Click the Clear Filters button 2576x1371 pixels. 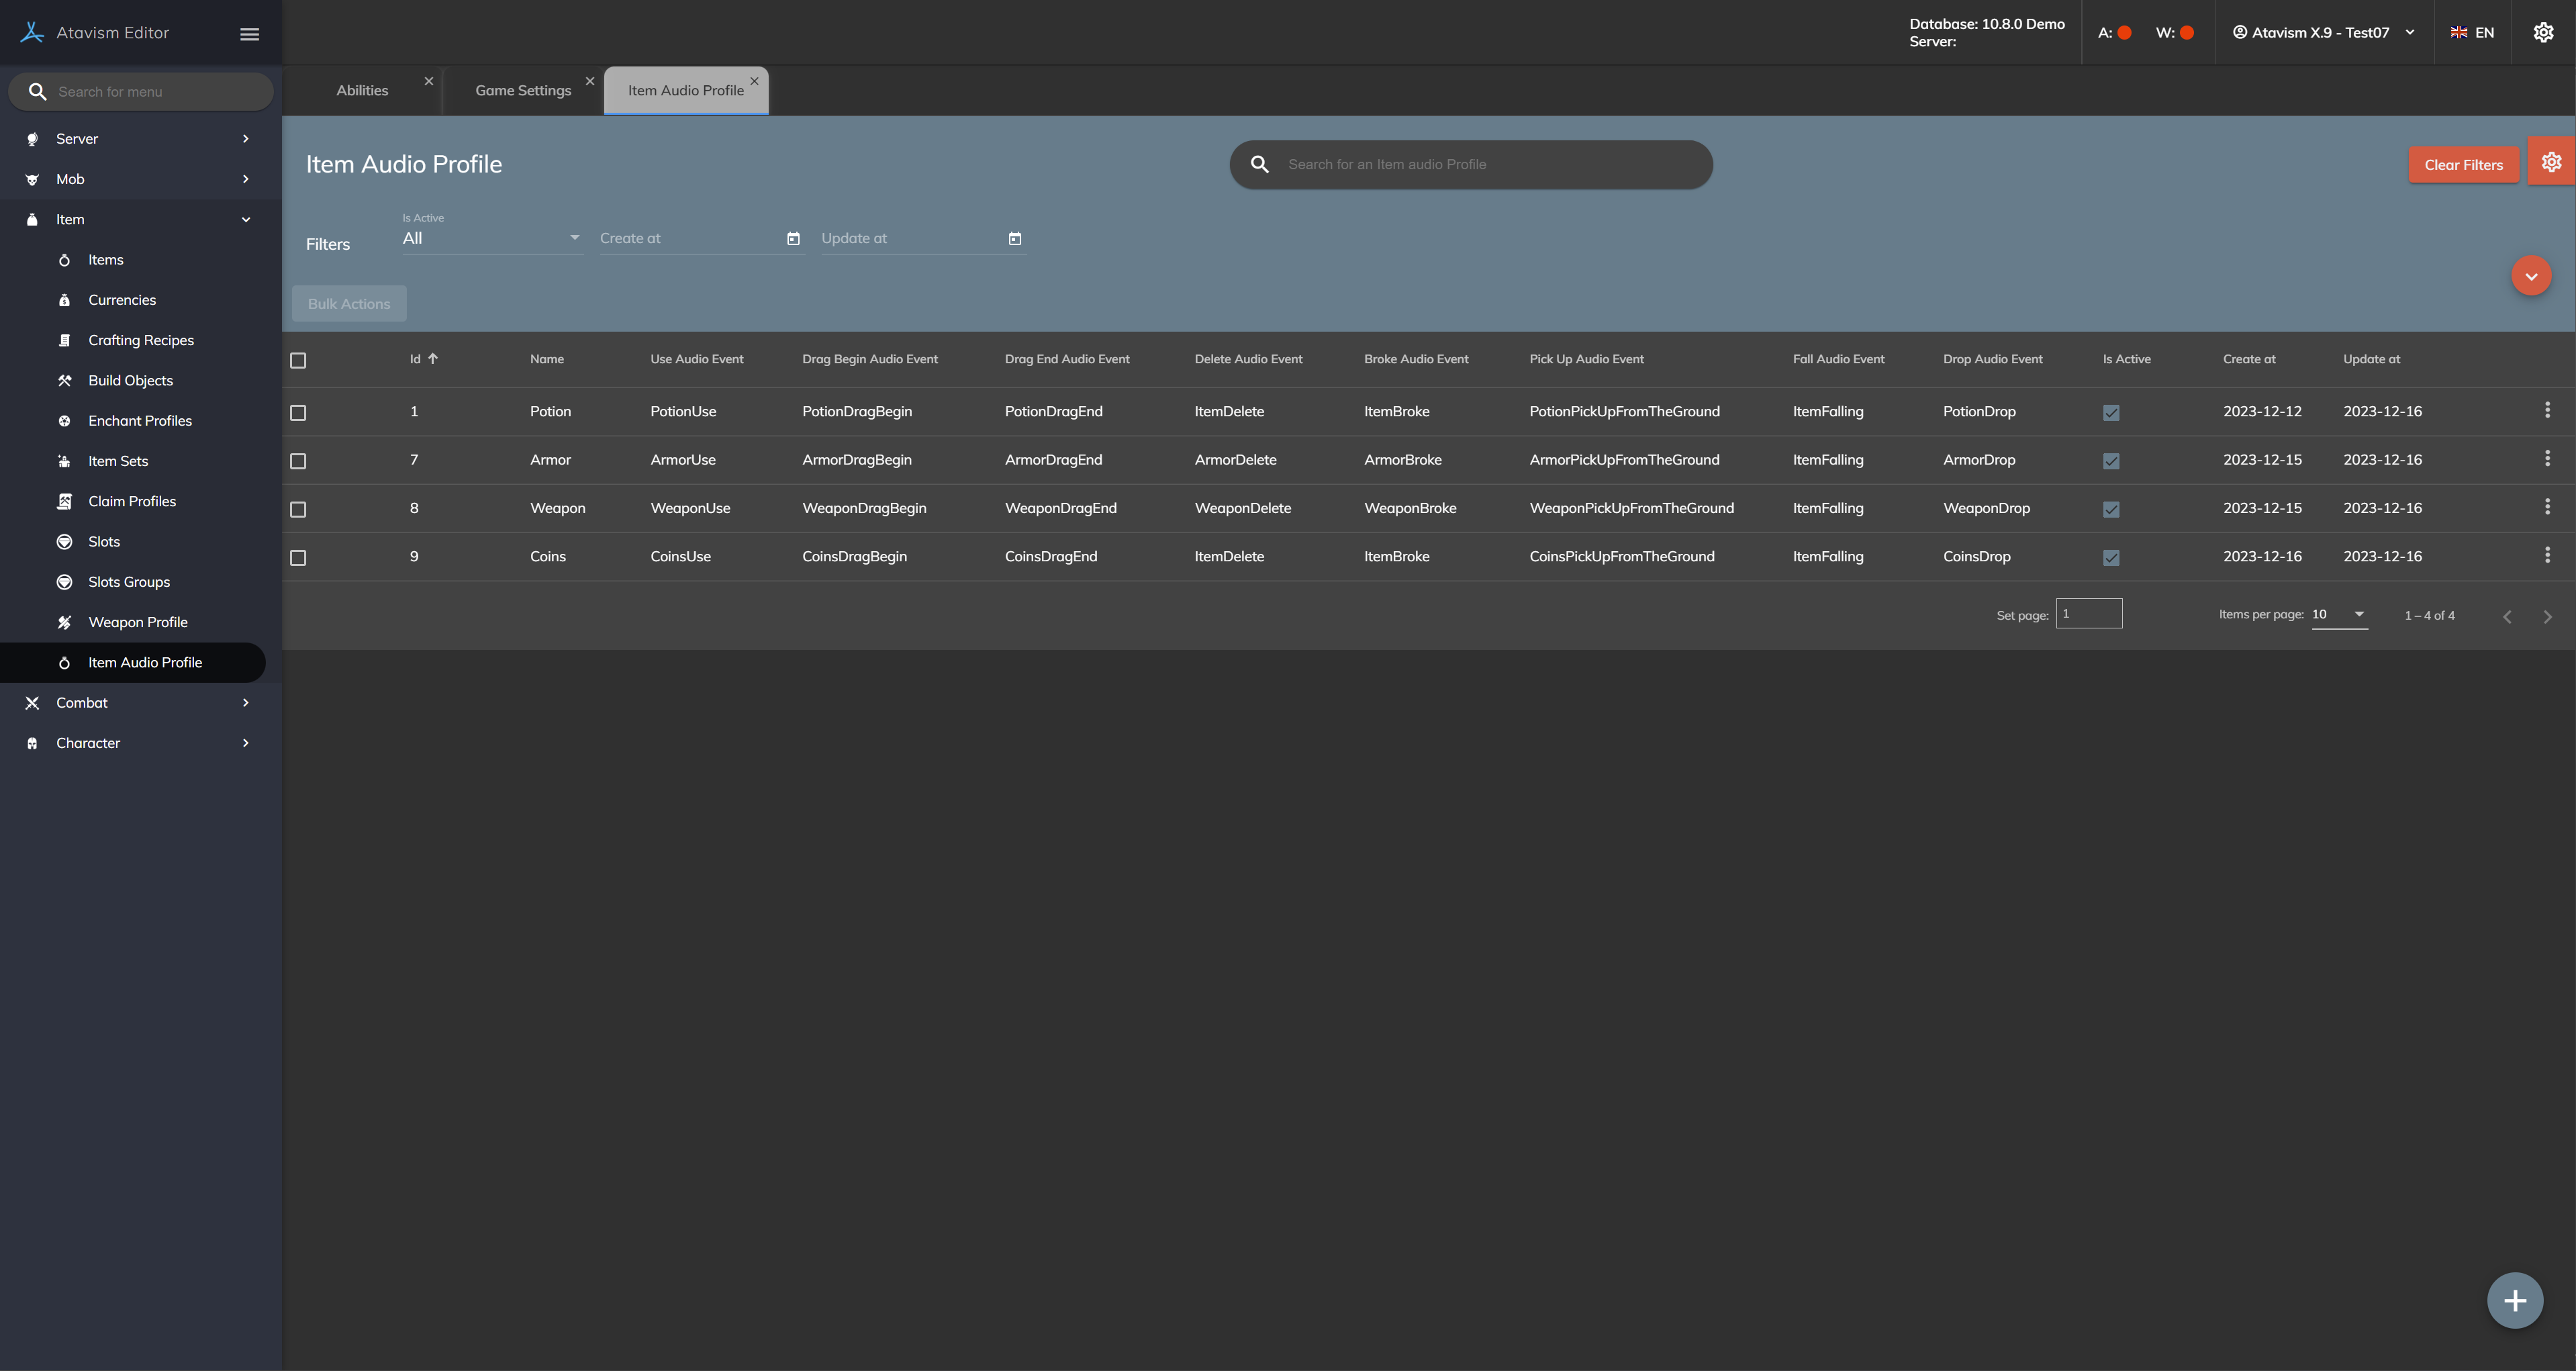2463,165
